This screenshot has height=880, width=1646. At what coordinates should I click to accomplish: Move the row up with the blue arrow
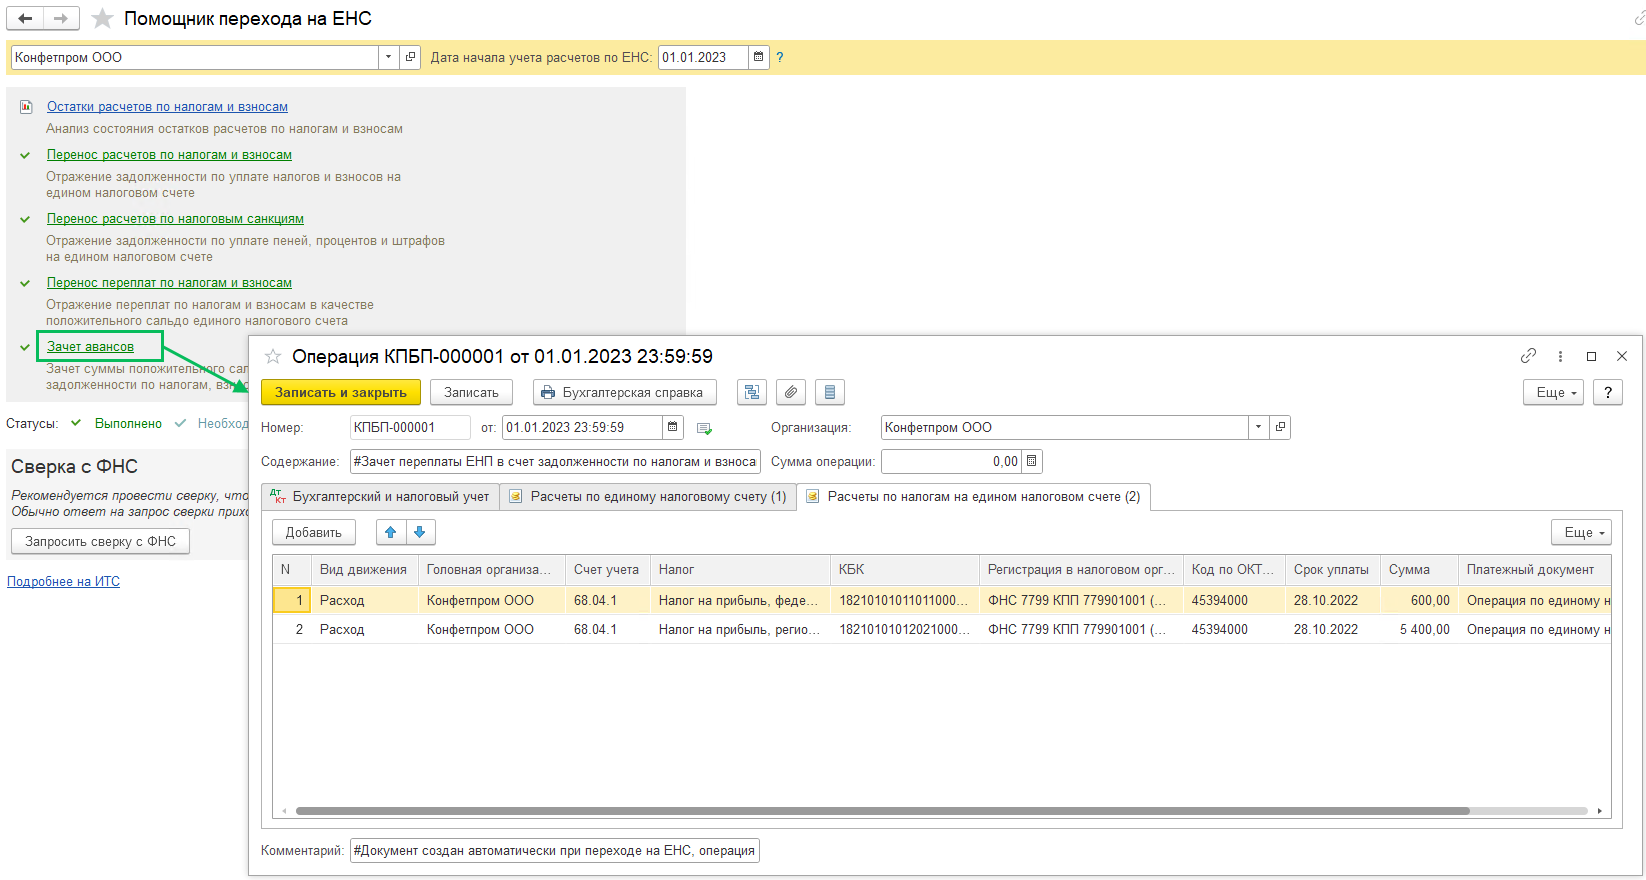click(391, 532)
